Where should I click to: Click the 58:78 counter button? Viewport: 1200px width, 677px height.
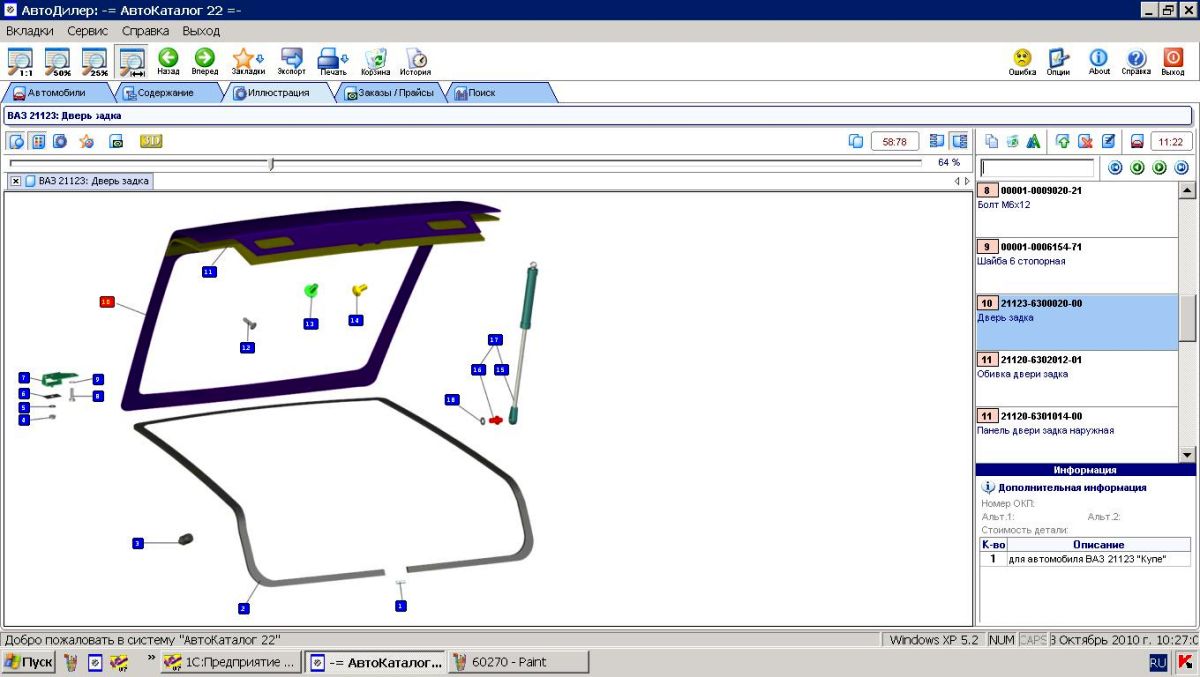click(x=895, y=141)
